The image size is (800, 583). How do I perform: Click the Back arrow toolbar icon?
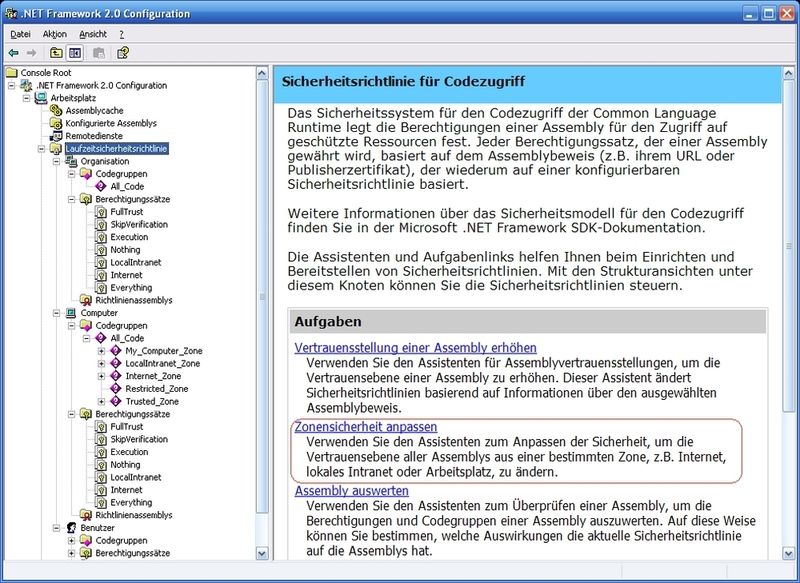tap(14, 53)
